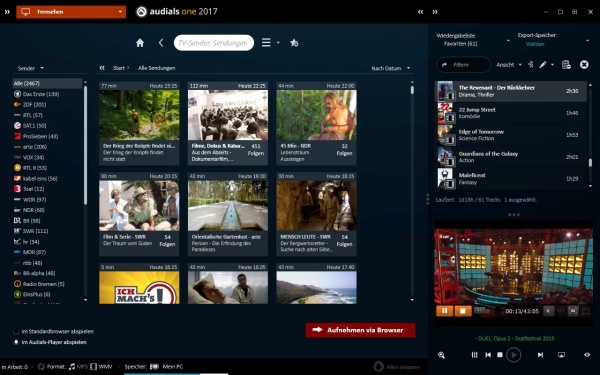Open the favorites star icon
The height and width of the screenshot is (375, 600).
coord(294,43)
